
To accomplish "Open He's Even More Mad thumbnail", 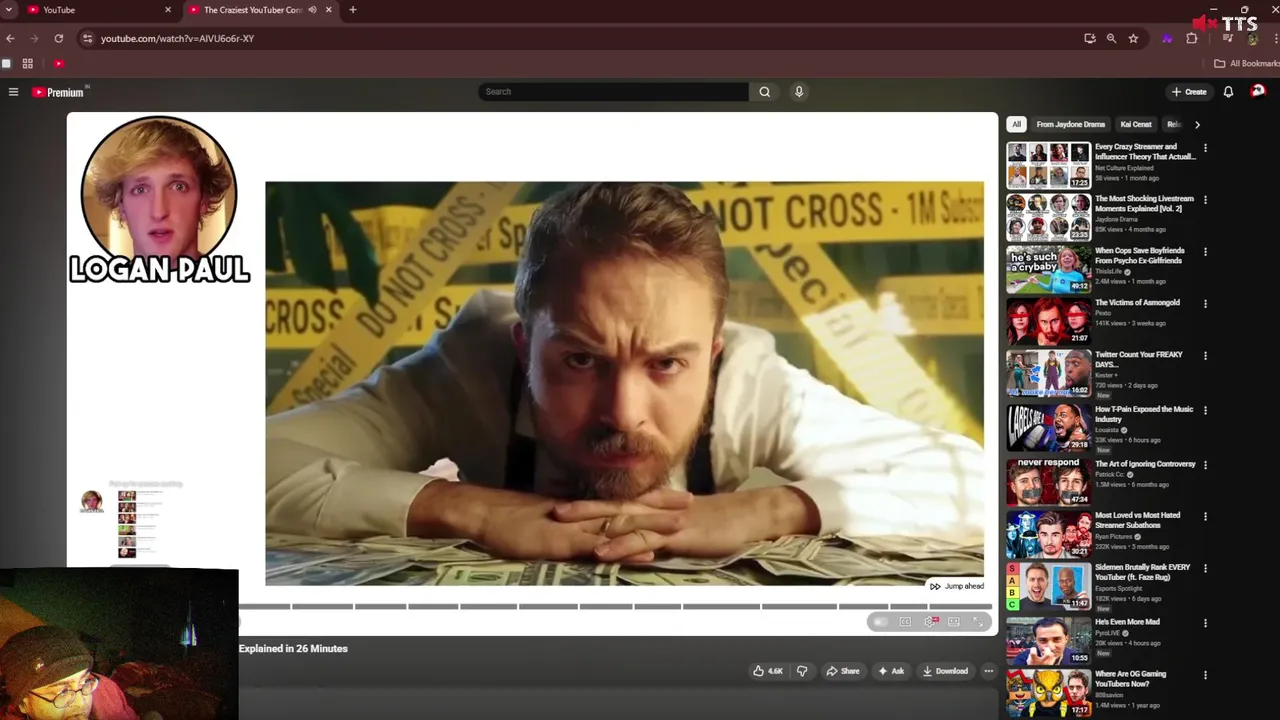I will point(1048,641).
